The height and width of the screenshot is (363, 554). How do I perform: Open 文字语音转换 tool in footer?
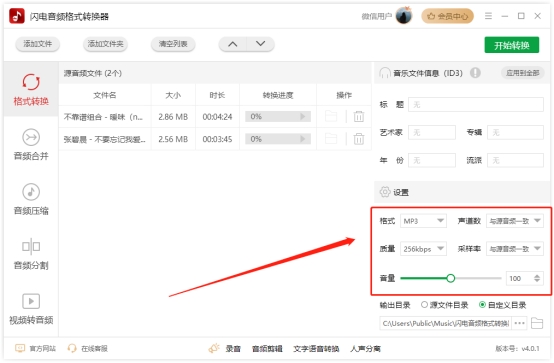[316, 349]
